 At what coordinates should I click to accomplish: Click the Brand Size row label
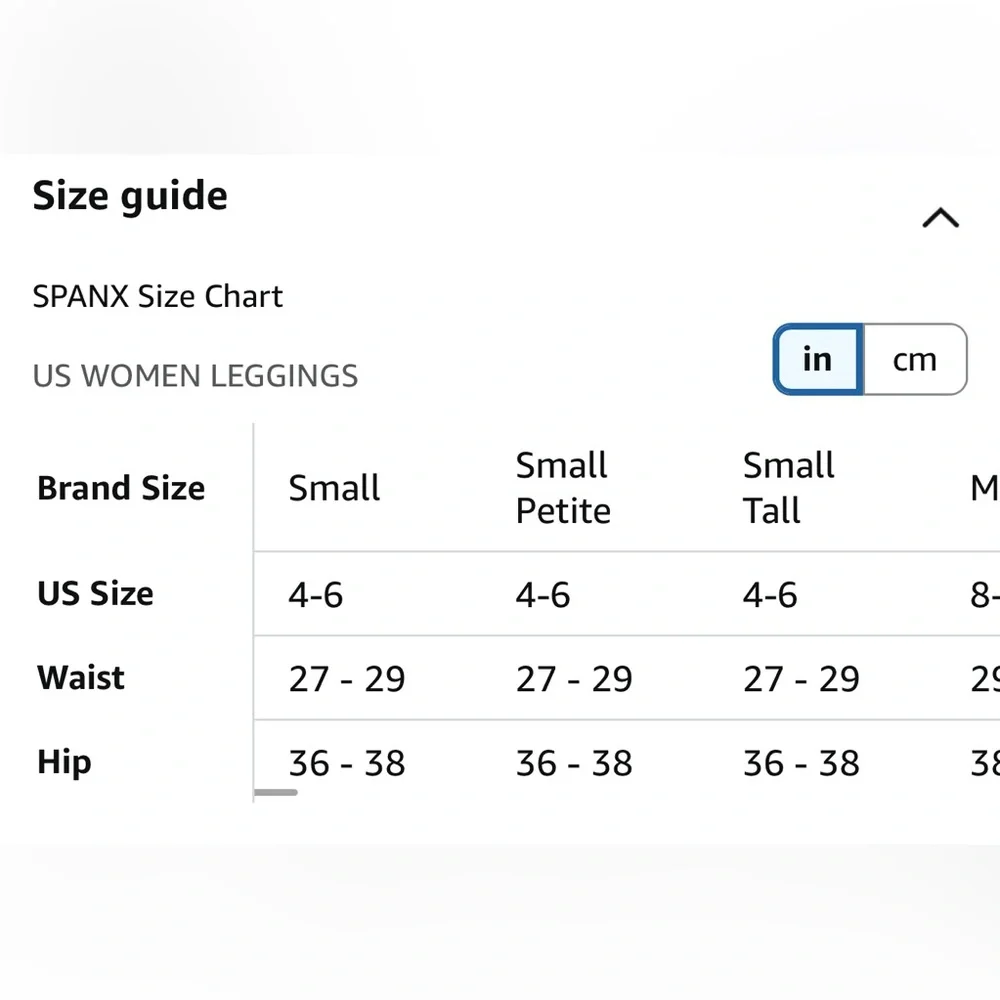[121, 488]
